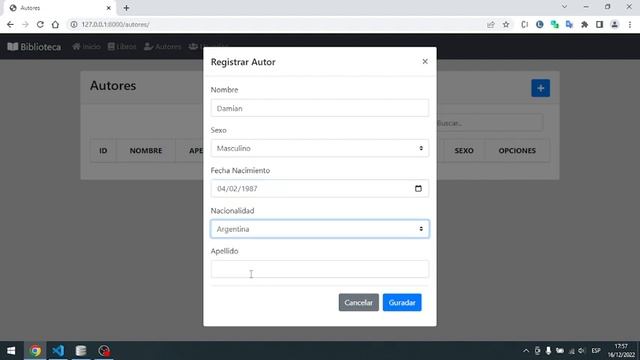Screen dimensions: 640x360
Task: Click the blue Guardar button
Action: [x=402, y=302]
